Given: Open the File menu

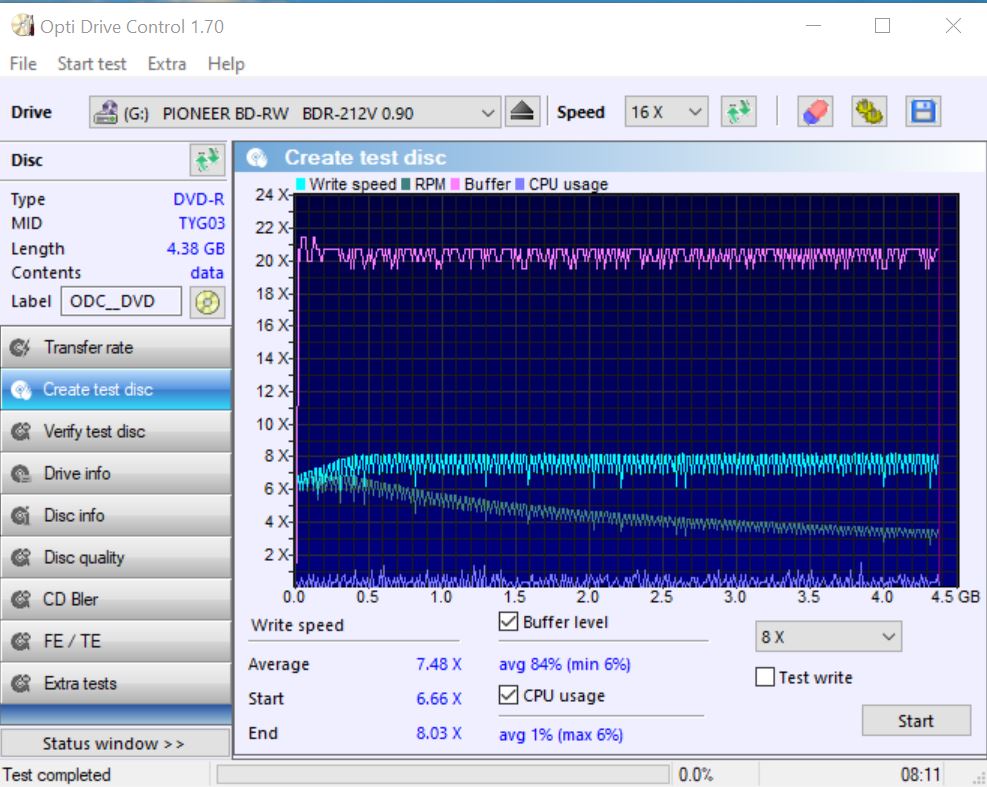Looking at the screenshot, I should click(x=23, y=64).
